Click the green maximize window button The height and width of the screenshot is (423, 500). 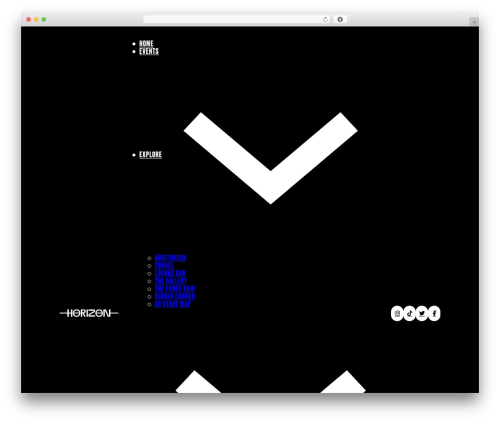pos(44,20)
